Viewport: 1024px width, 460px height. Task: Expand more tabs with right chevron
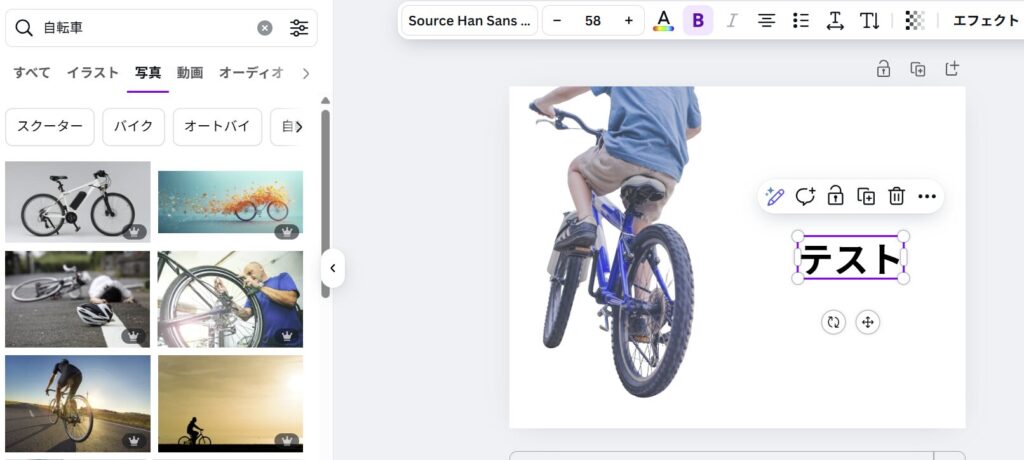pyautogui.click(x=305, y=73)
